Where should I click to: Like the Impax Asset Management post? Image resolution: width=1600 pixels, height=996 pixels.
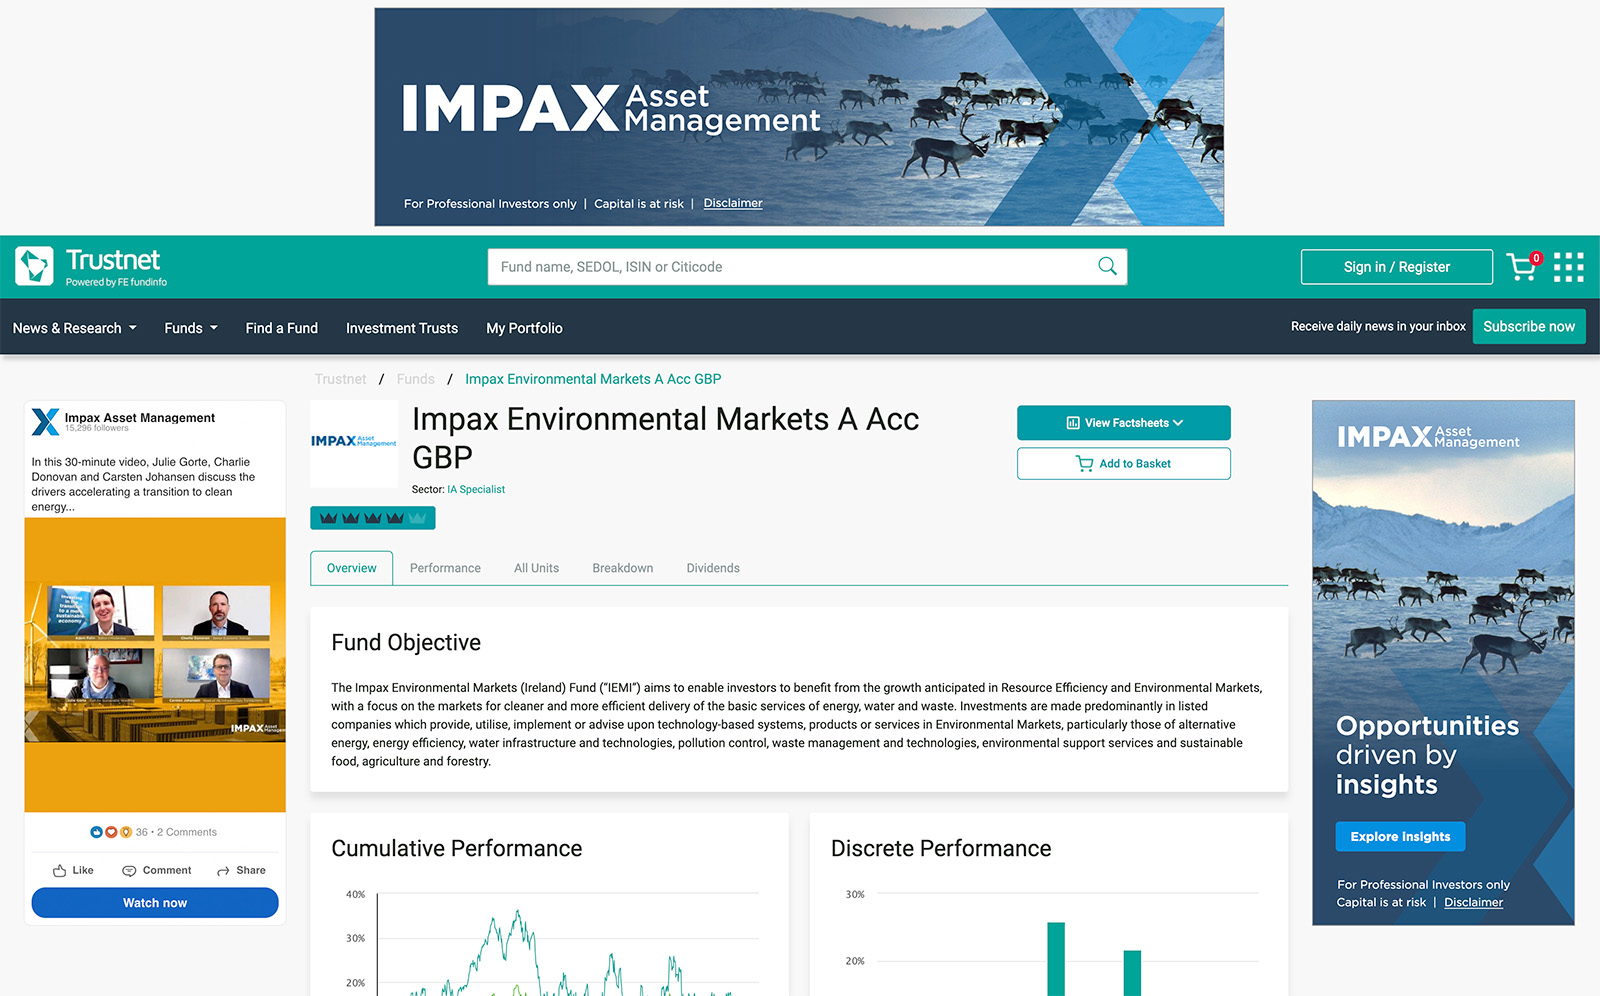[x=73, y=870]
